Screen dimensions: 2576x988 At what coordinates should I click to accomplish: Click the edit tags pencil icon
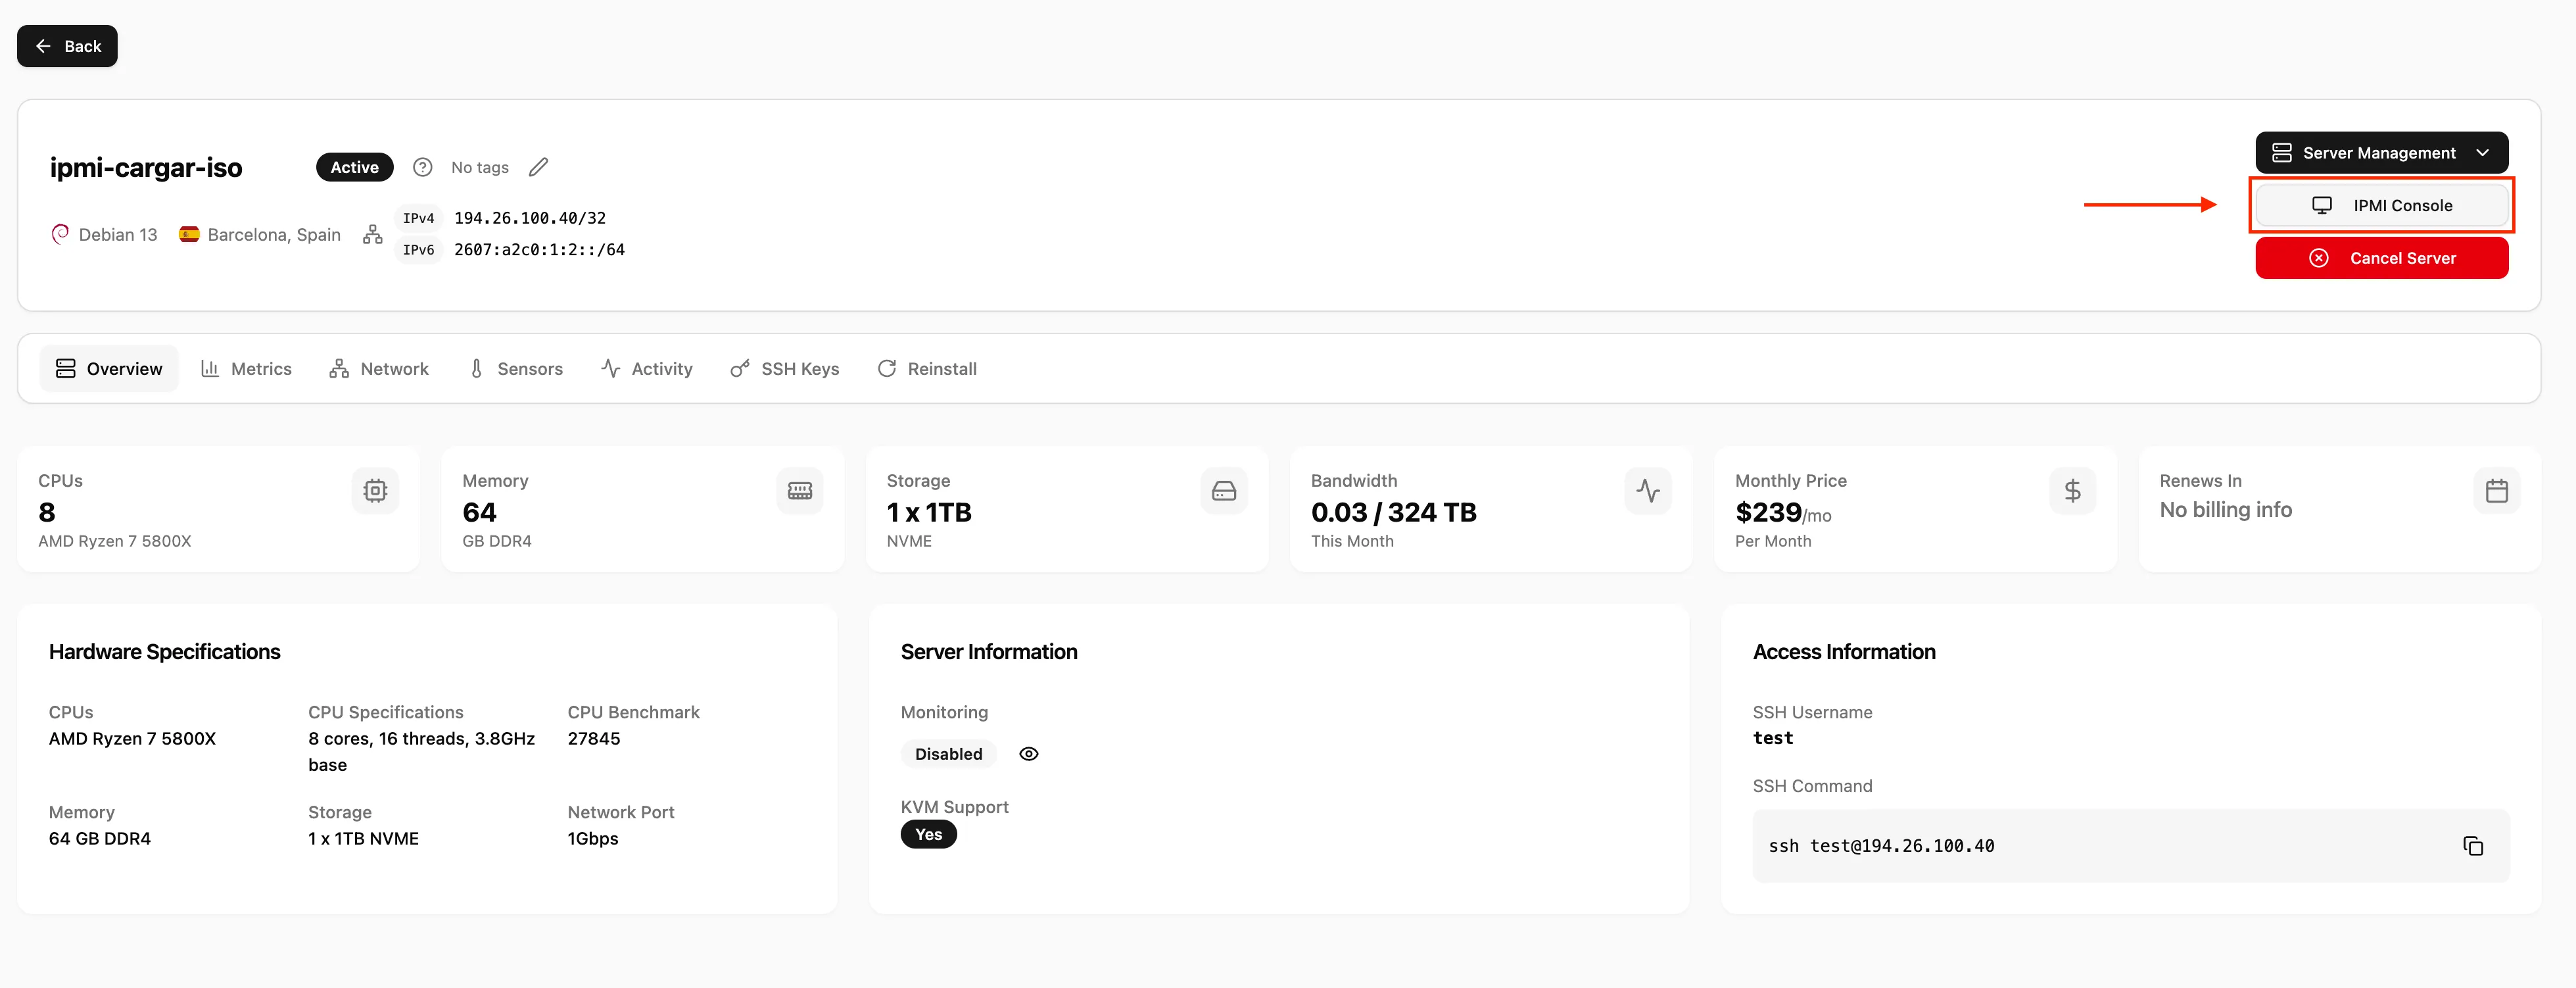click(x=538, y=167)
